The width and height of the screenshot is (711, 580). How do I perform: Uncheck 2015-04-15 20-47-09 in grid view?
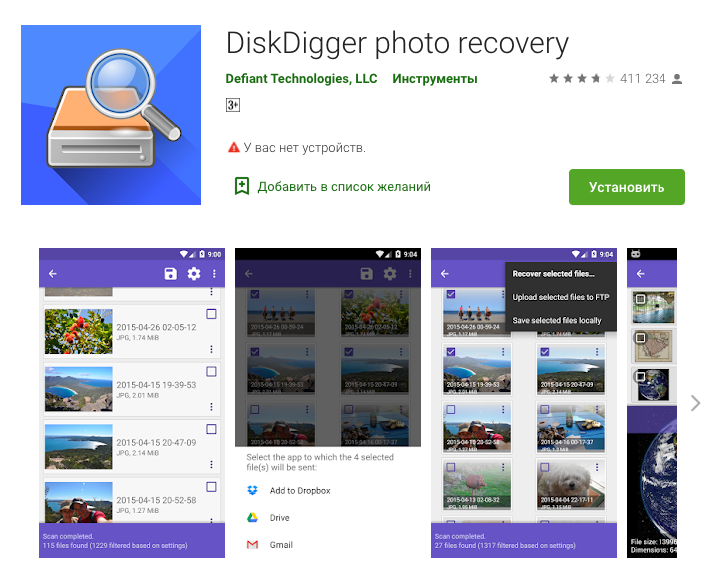point(545,351)
